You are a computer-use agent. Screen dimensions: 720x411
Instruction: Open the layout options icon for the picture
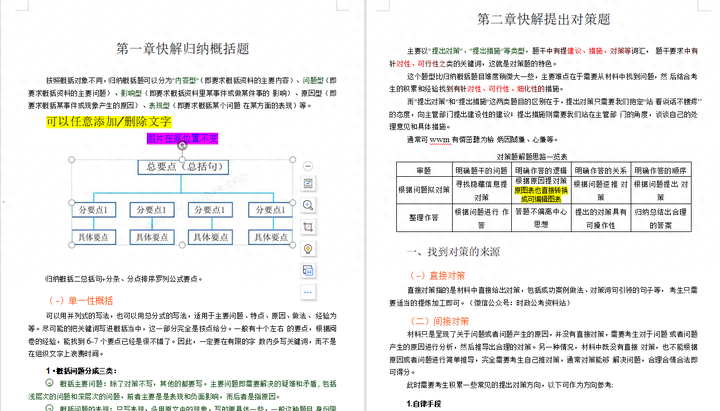pos(309,183)
